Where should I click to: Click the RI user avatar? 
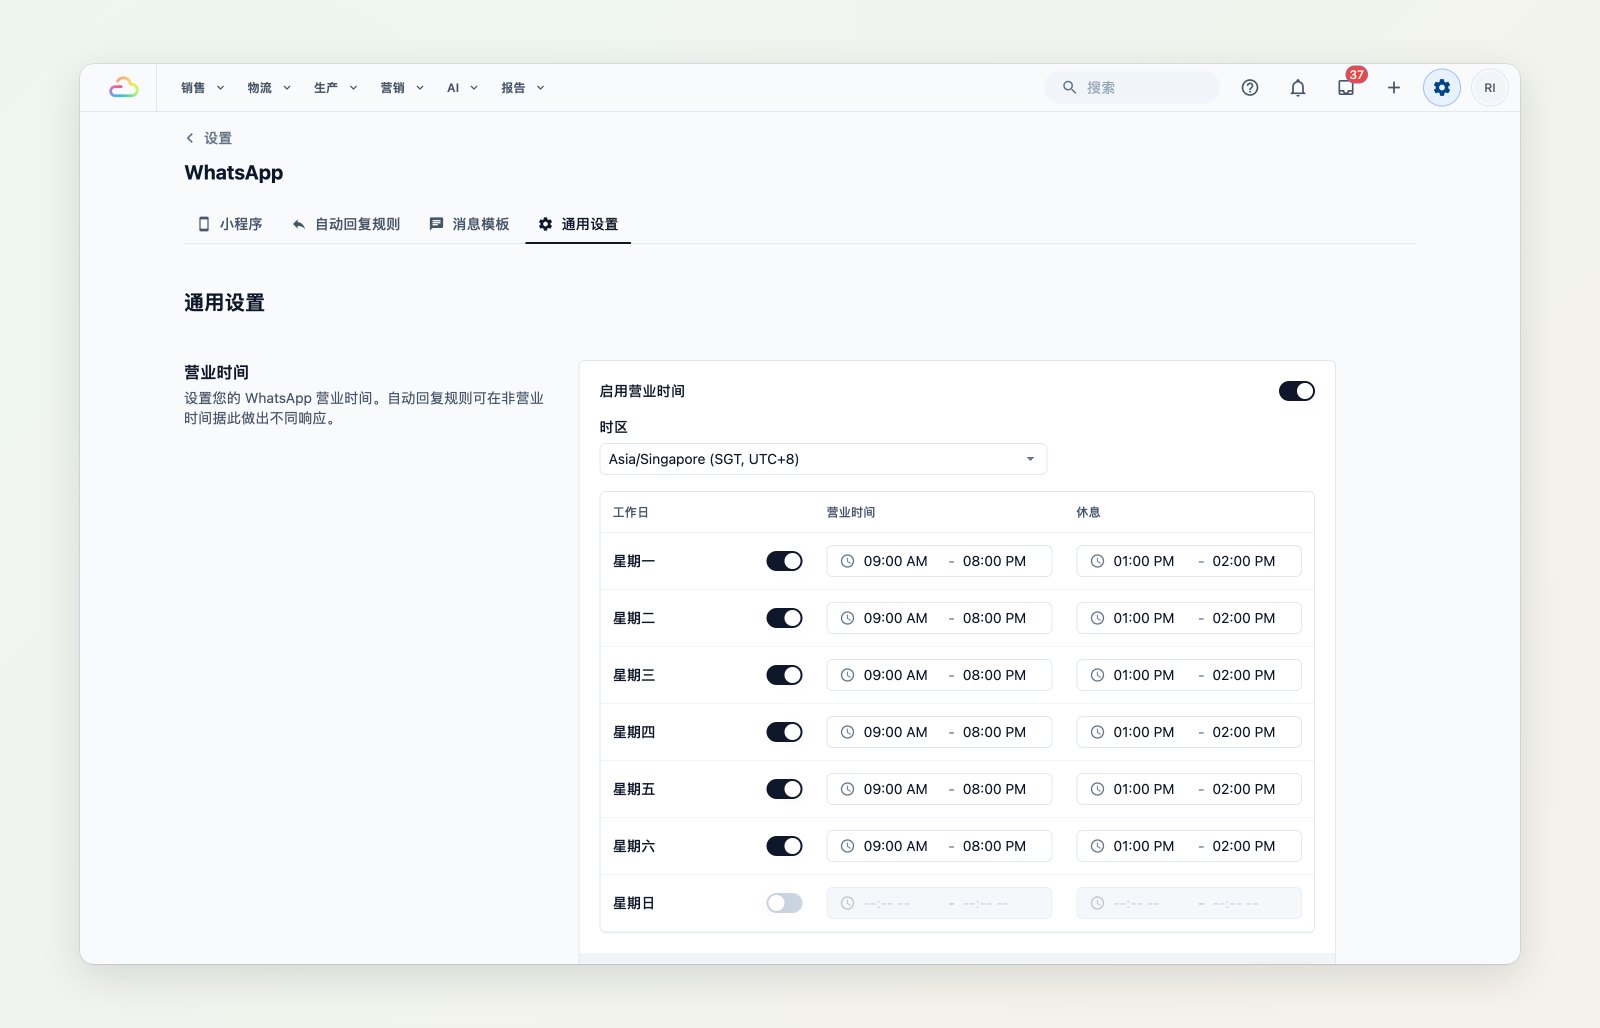[1490, 88]
